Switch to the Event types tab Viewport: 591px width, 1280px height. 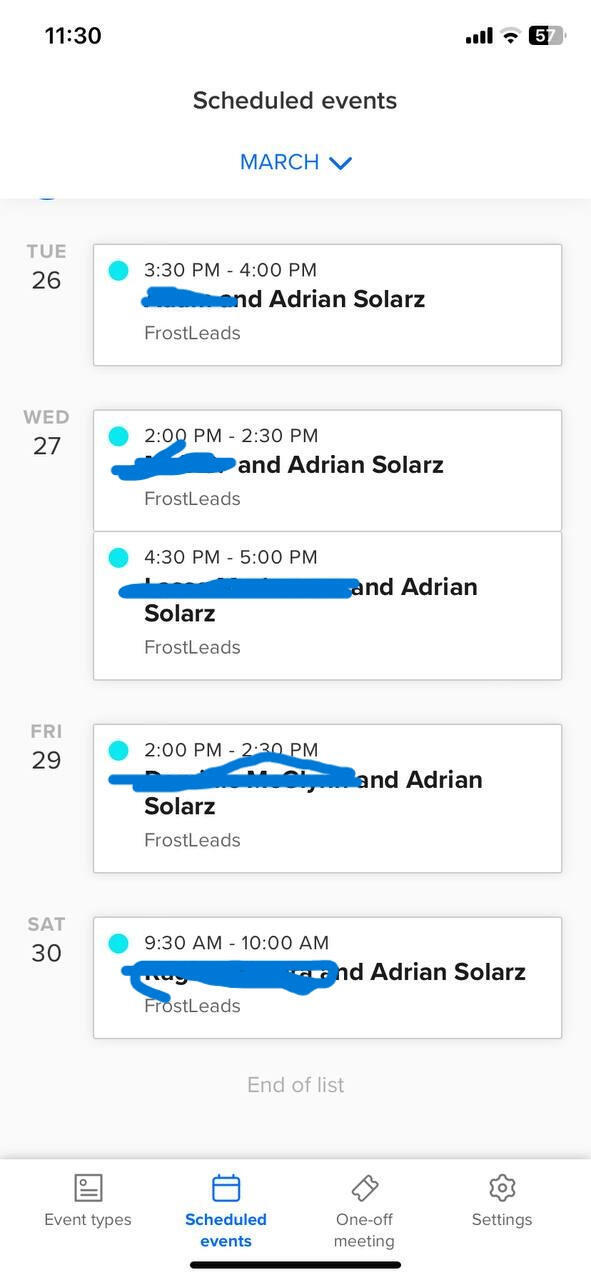tap(88, 1220)
